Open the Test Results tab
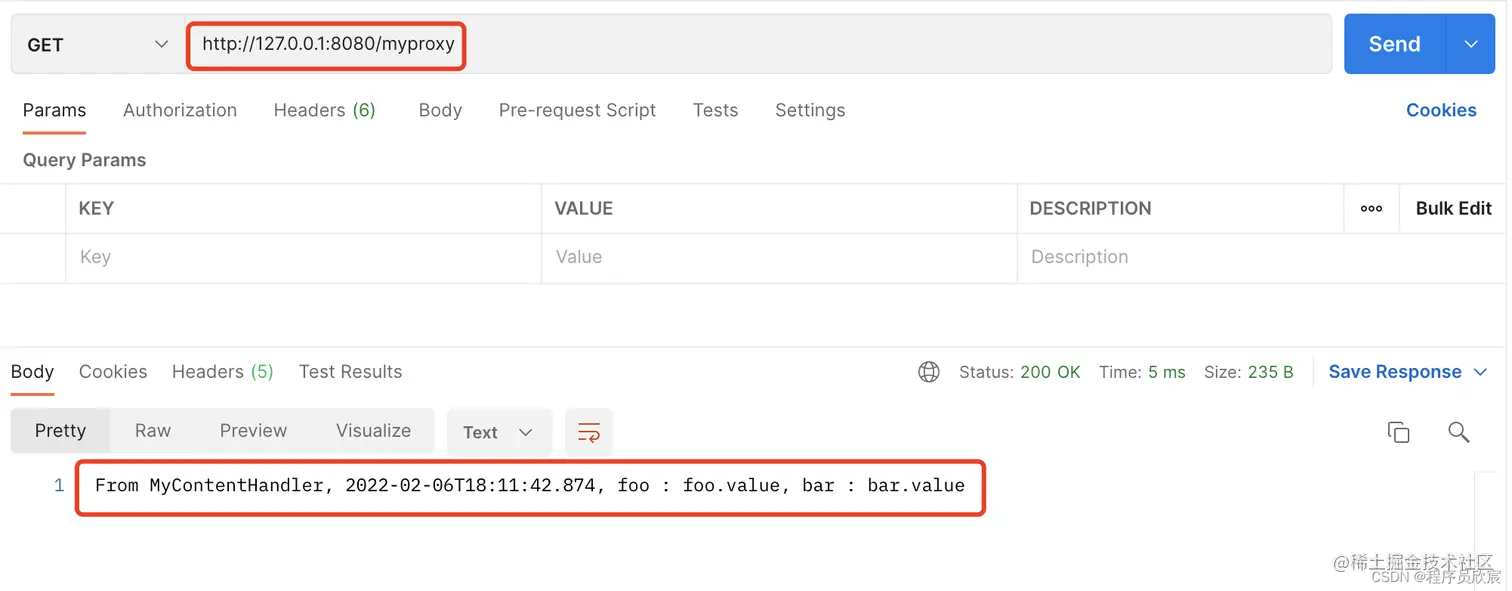The image size is (1512, 591). click(350, 372)
